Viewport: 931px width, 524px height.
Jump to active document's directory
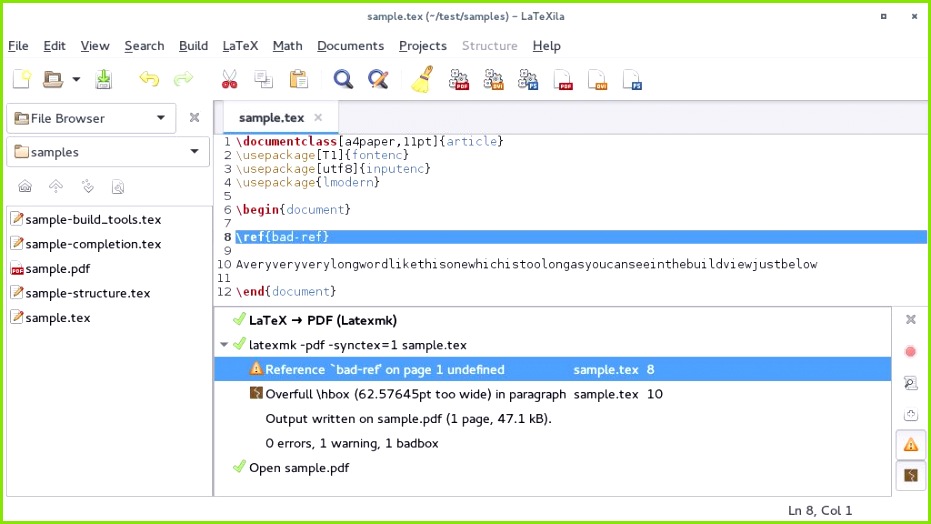87,186
